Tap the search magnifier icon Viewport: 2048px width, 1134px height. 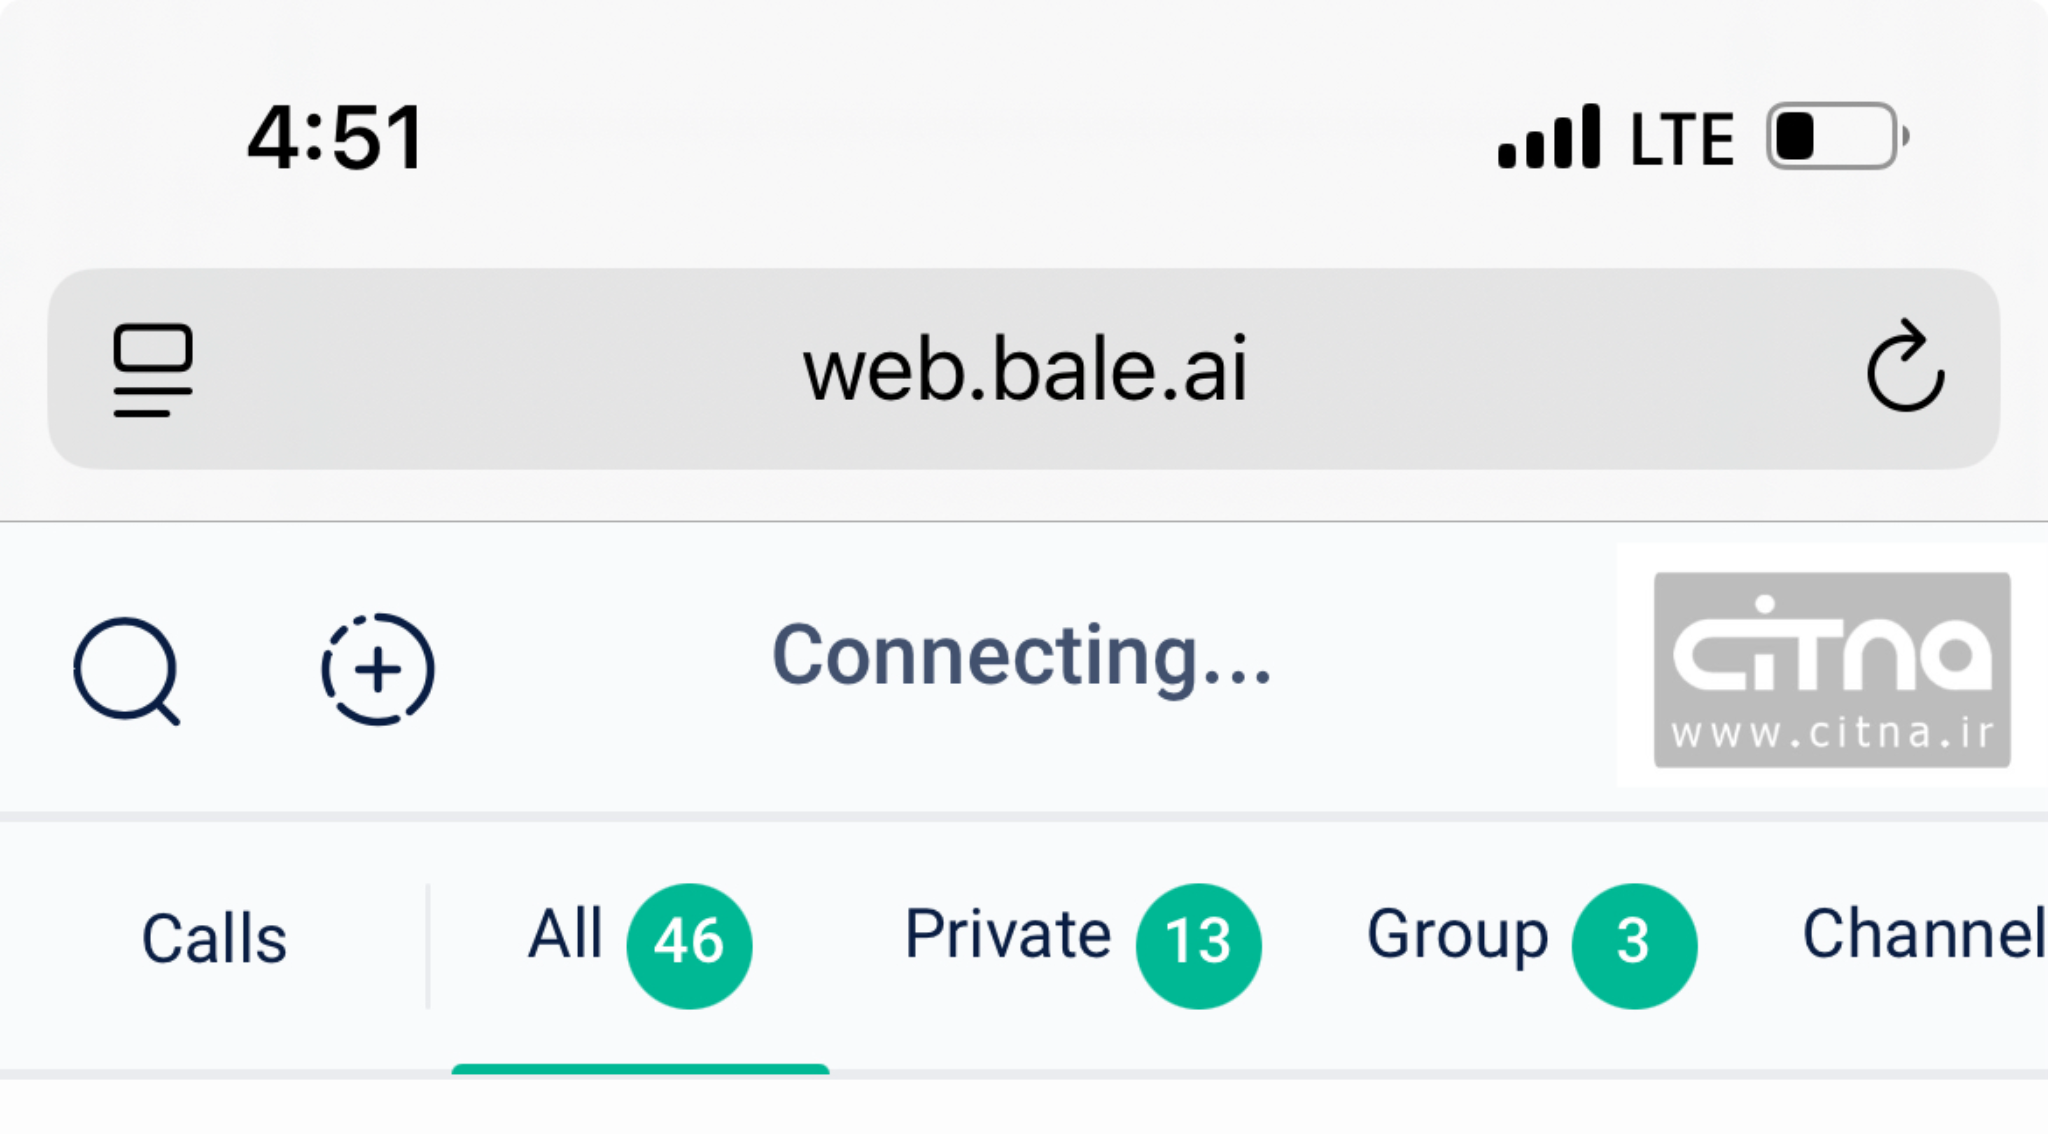pyautogui.click(x=127, y=670)
